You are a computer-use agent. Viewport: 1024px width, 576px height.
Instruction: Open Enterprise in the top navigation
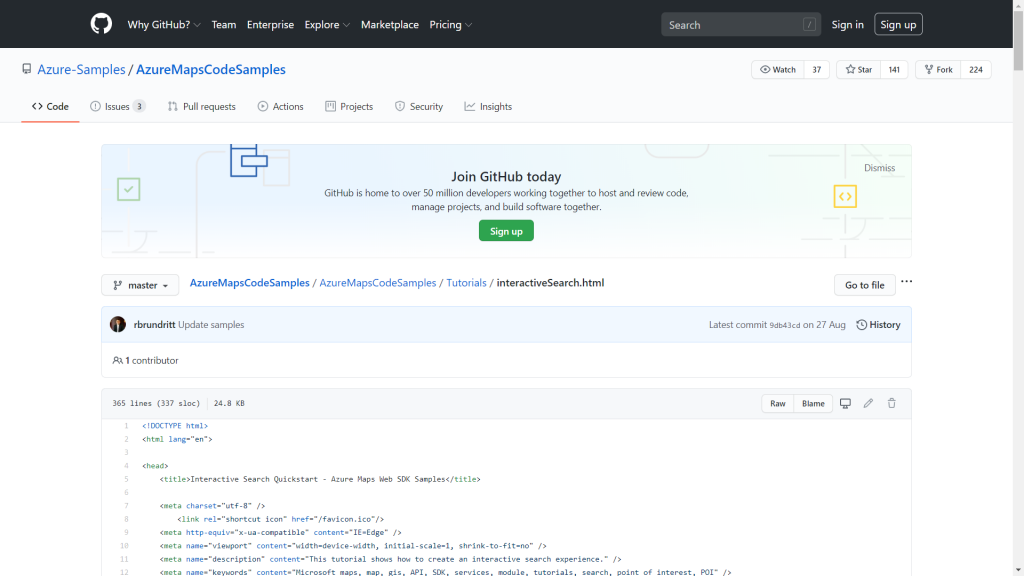(x=270, y=25)
